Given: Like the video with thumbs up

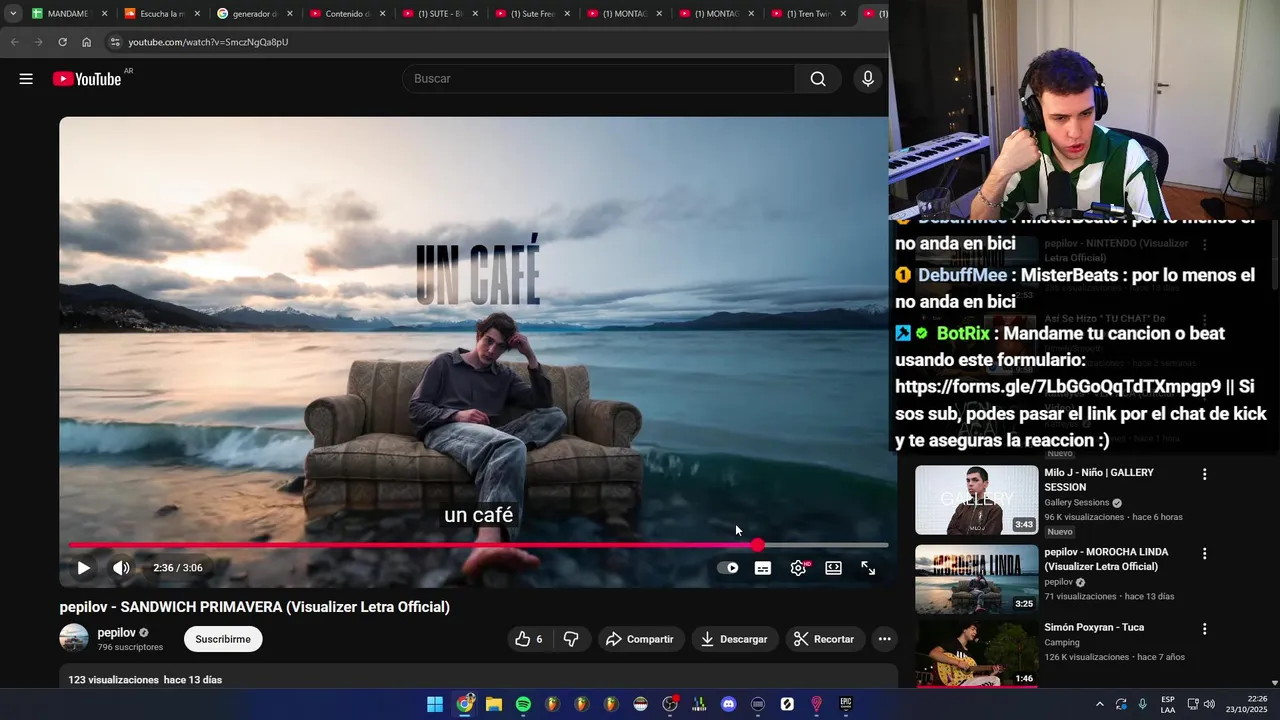Looking at the screenshot, I should (x=528, y=639).
